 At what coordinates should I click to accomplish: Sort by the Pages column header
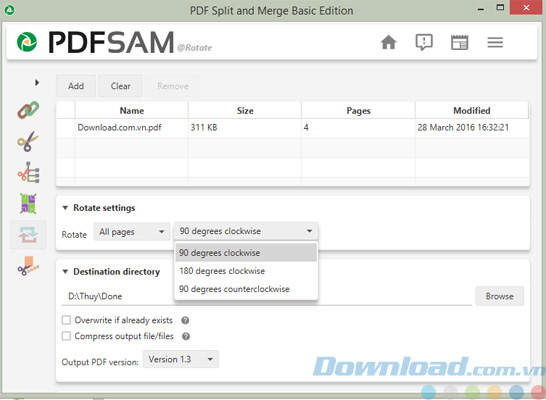point(358,111)
